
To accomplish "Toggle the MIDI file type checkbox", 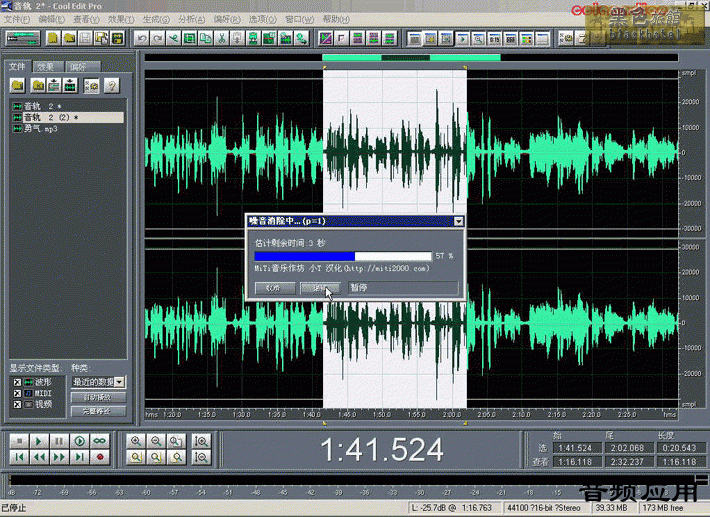I will tap(17, 393).
